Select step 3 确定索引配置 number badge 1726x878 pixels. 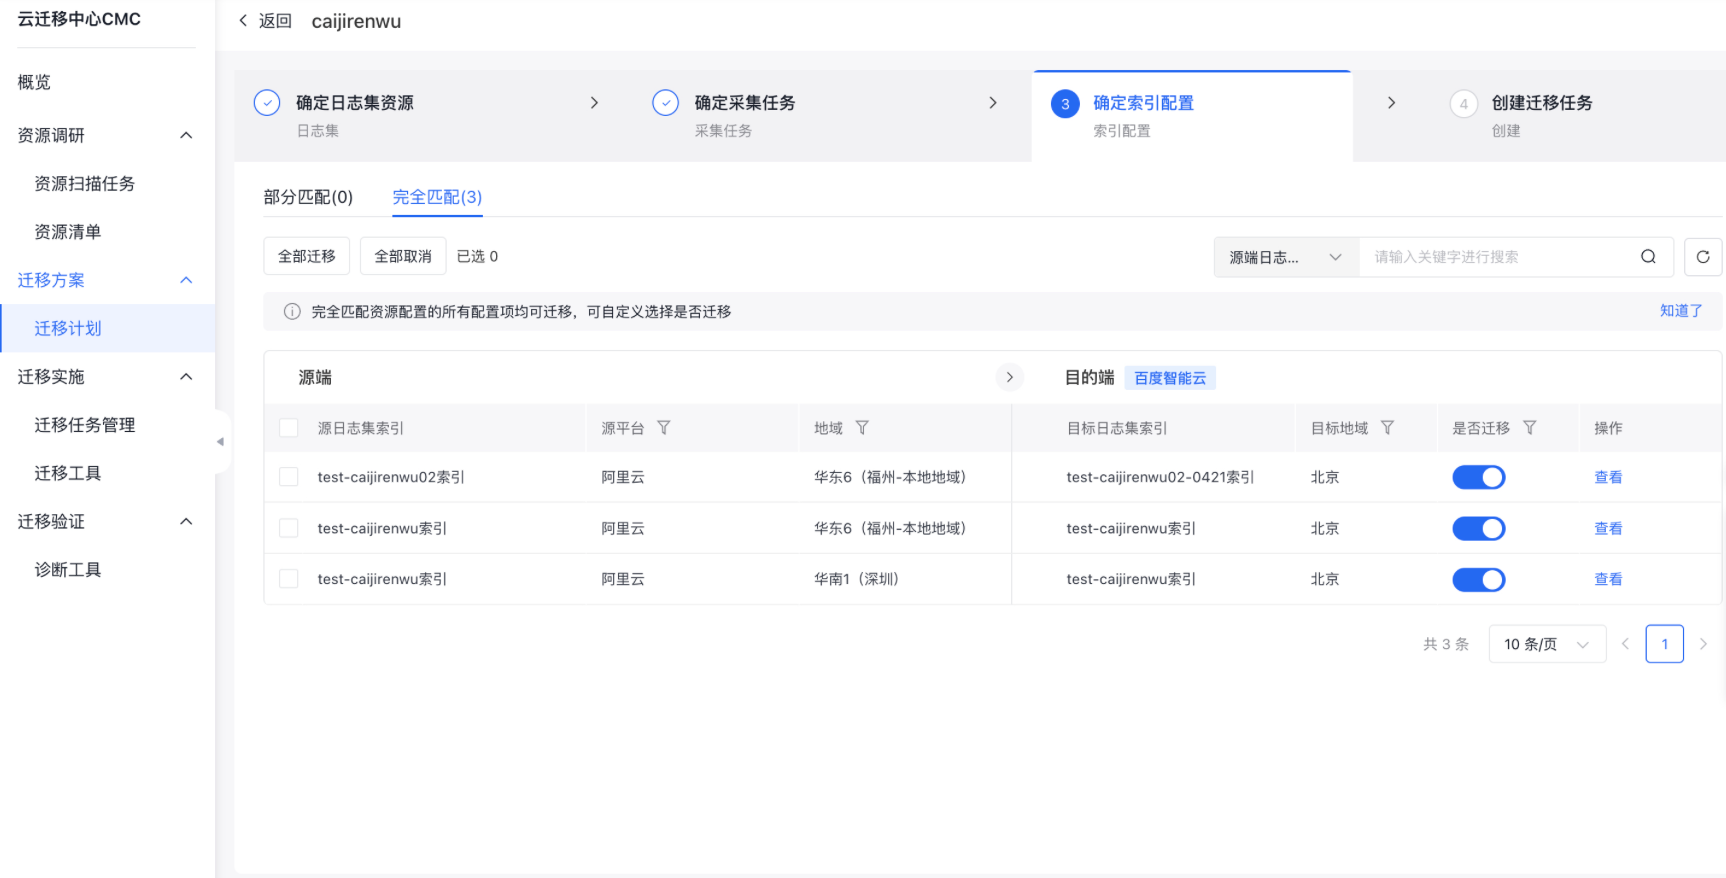pyautogui.click(x=1065, y=104)
